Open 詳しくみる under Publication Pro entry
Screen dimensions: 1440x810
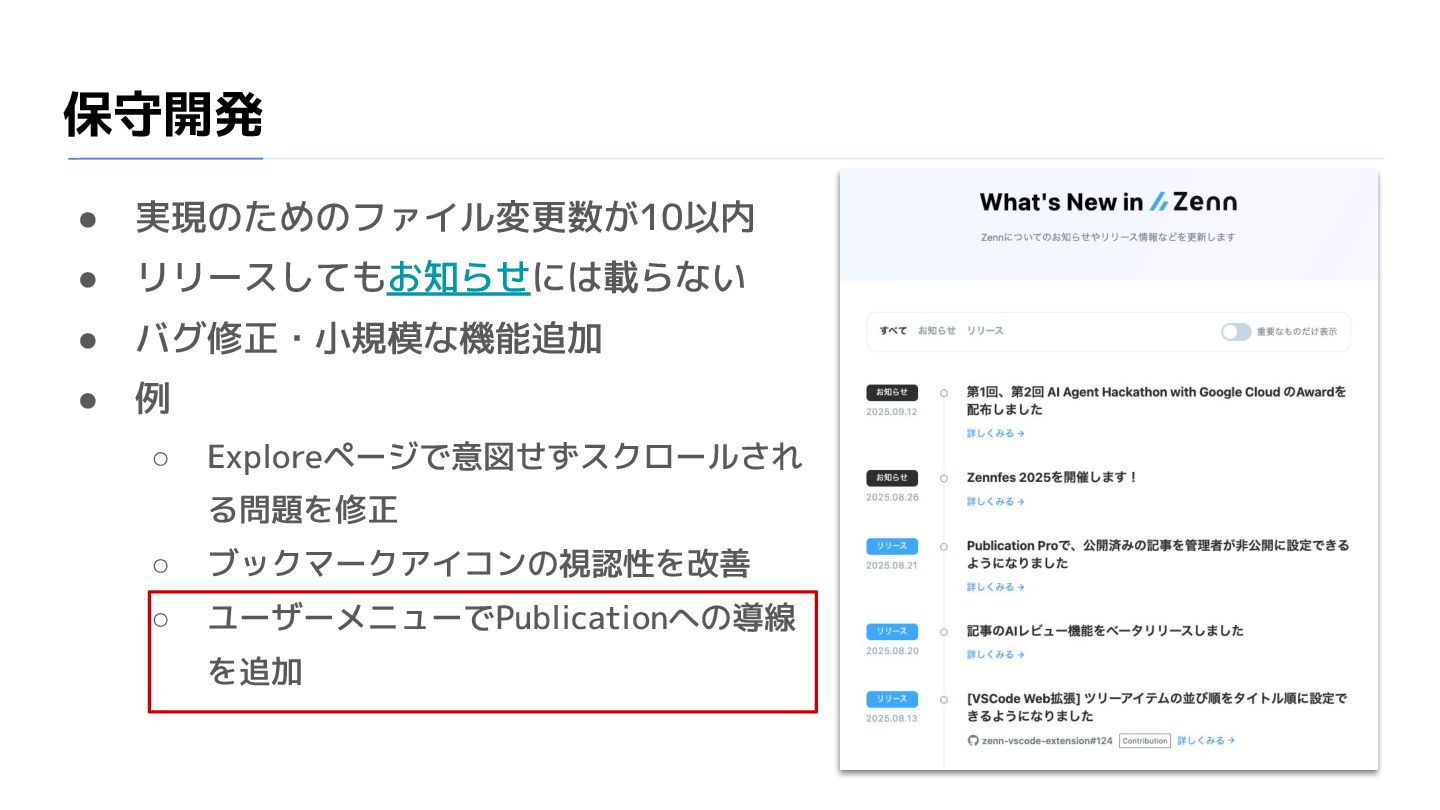point(995,587)
